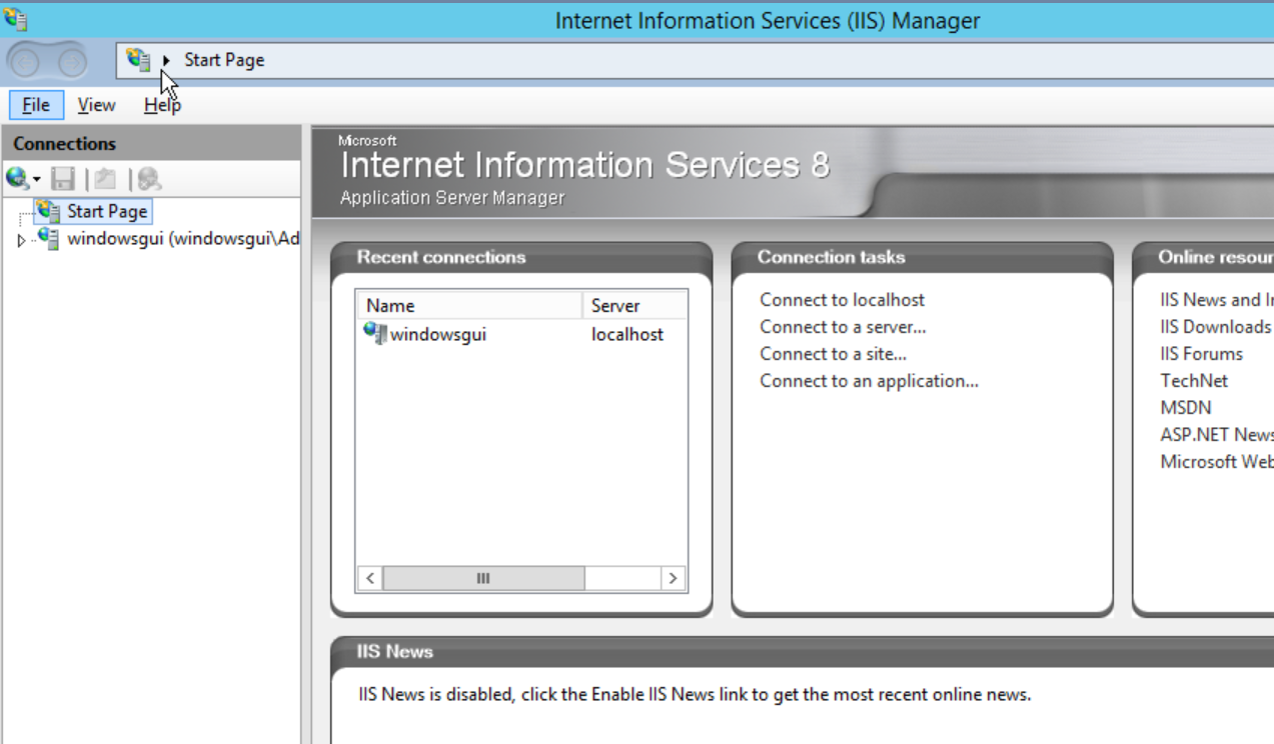Select Start Page in the Connections tree

(x=107, y=211)
